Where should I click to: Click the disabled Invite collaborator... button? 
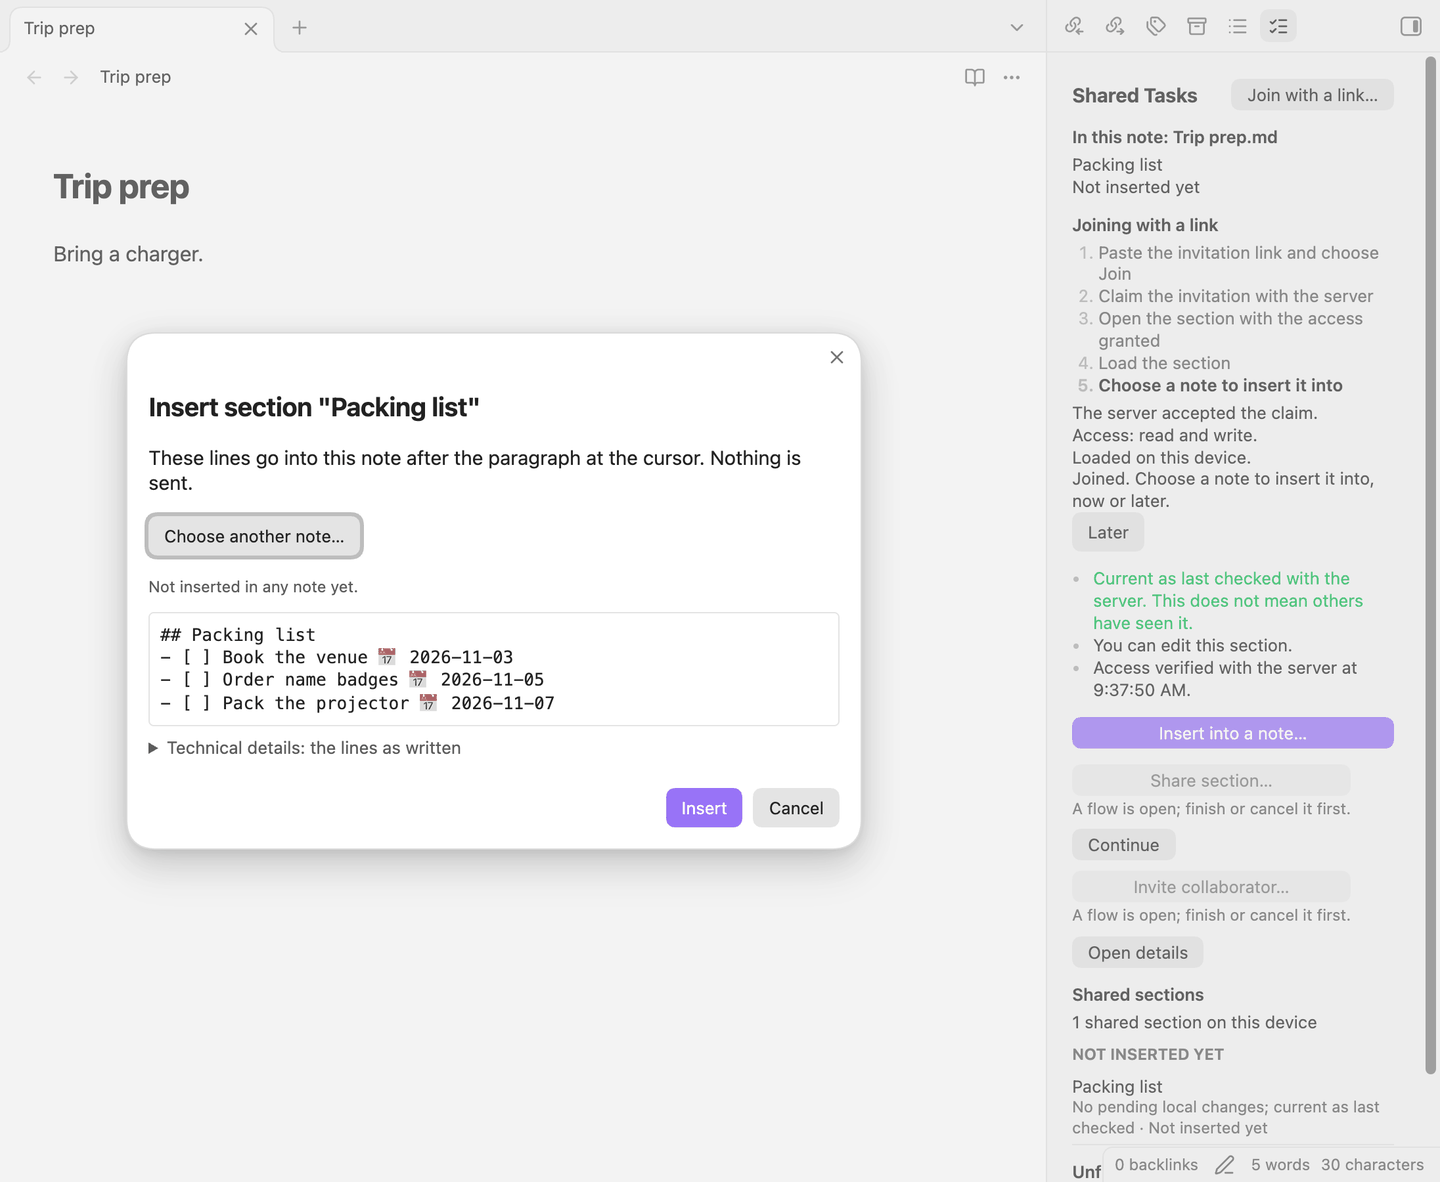coord(1211,887)
